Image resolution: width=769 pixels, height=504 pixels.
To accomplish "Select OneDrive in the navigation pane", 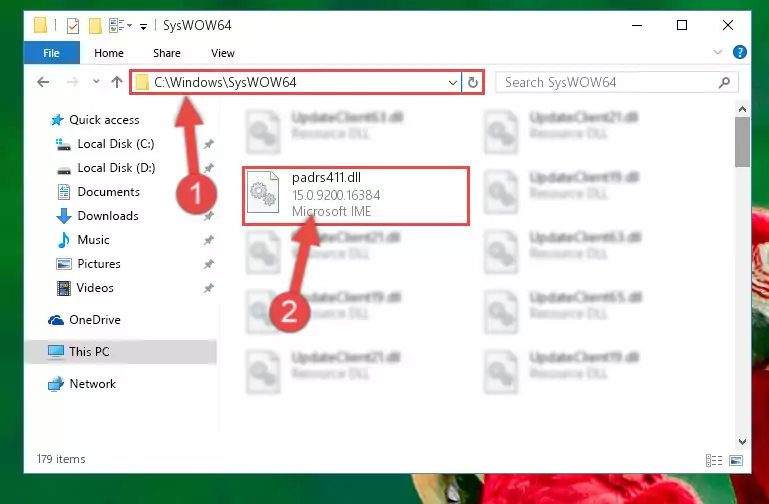I will pos(95,320).
